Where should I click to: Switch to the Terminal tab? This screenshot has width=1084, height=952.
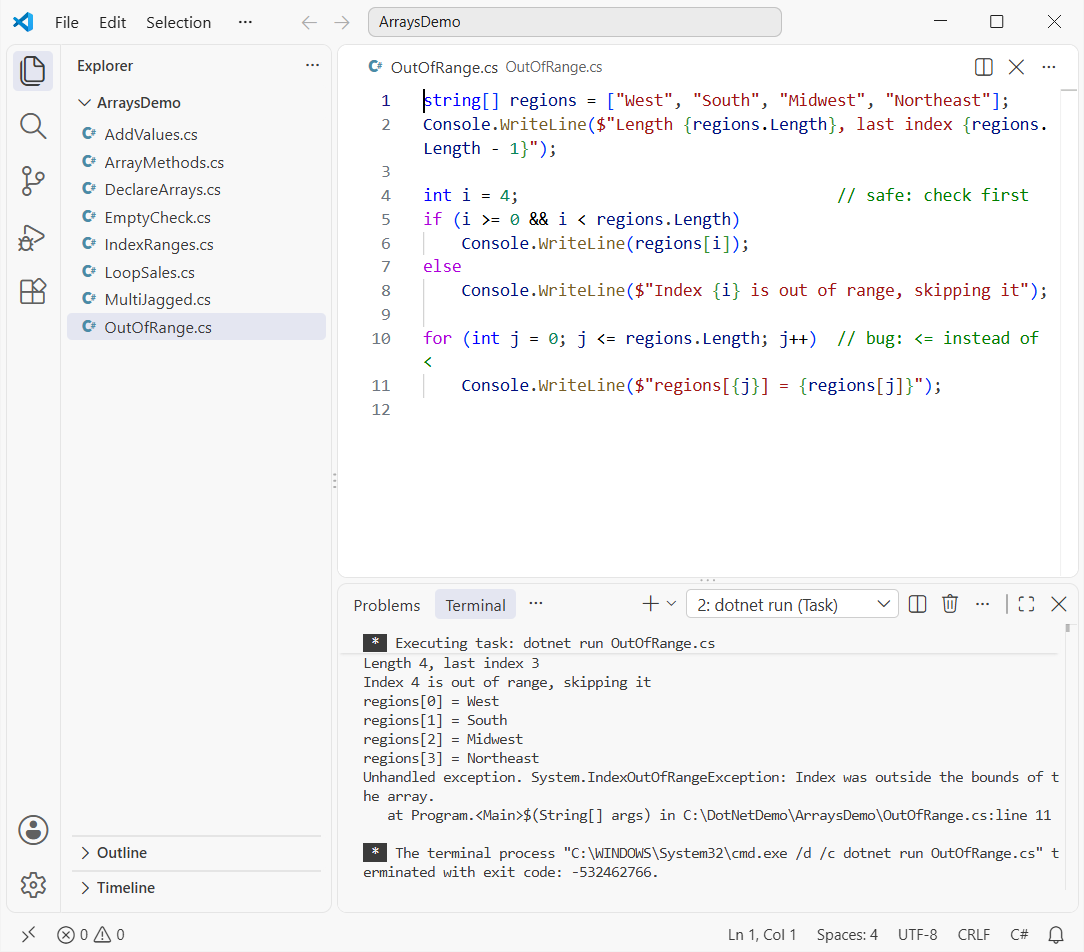(475, 605)
